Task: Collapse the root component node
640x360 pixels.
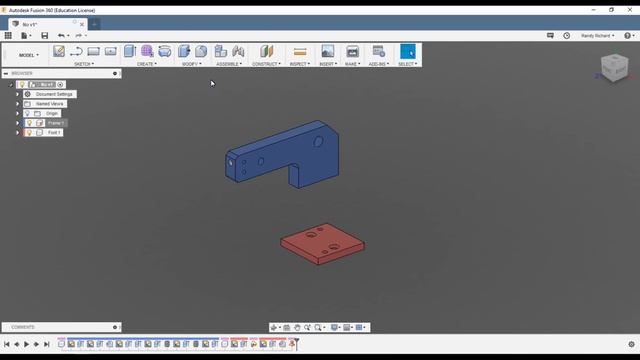Action: [11, 85]
